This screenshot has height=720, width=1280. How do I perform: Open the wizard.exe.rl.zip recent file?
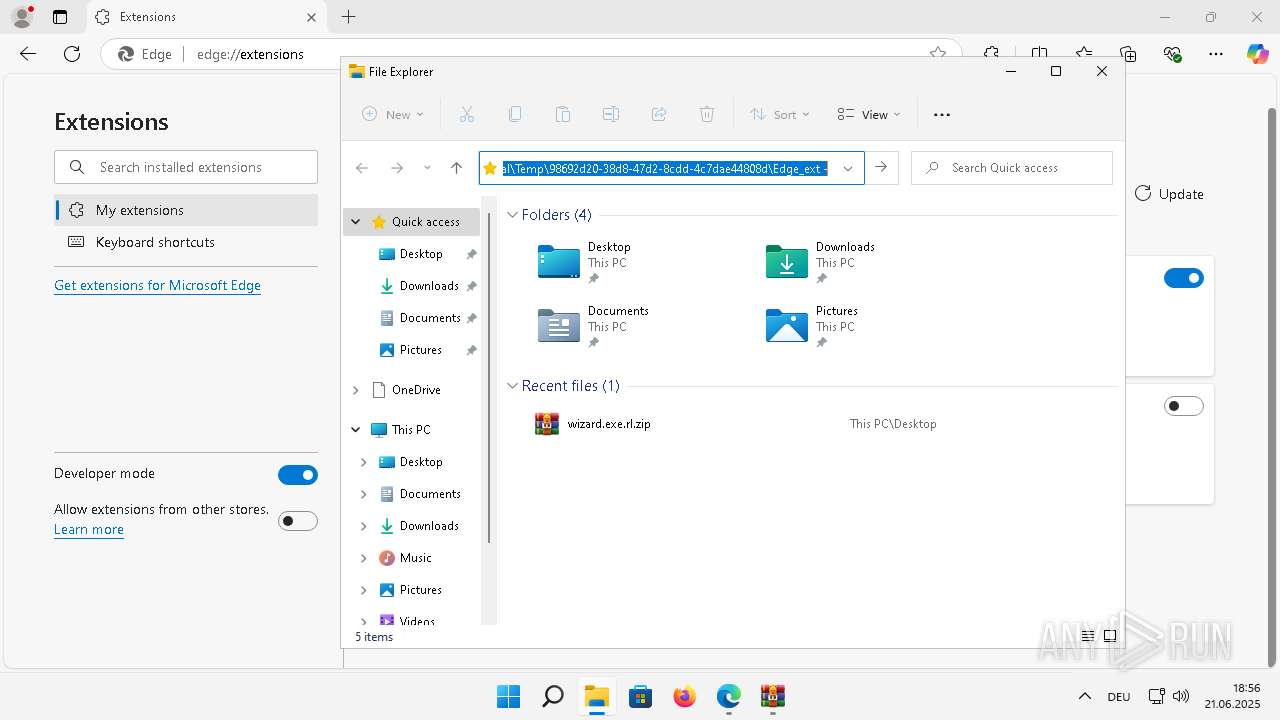pyautogui.click(x=608, y=424)
